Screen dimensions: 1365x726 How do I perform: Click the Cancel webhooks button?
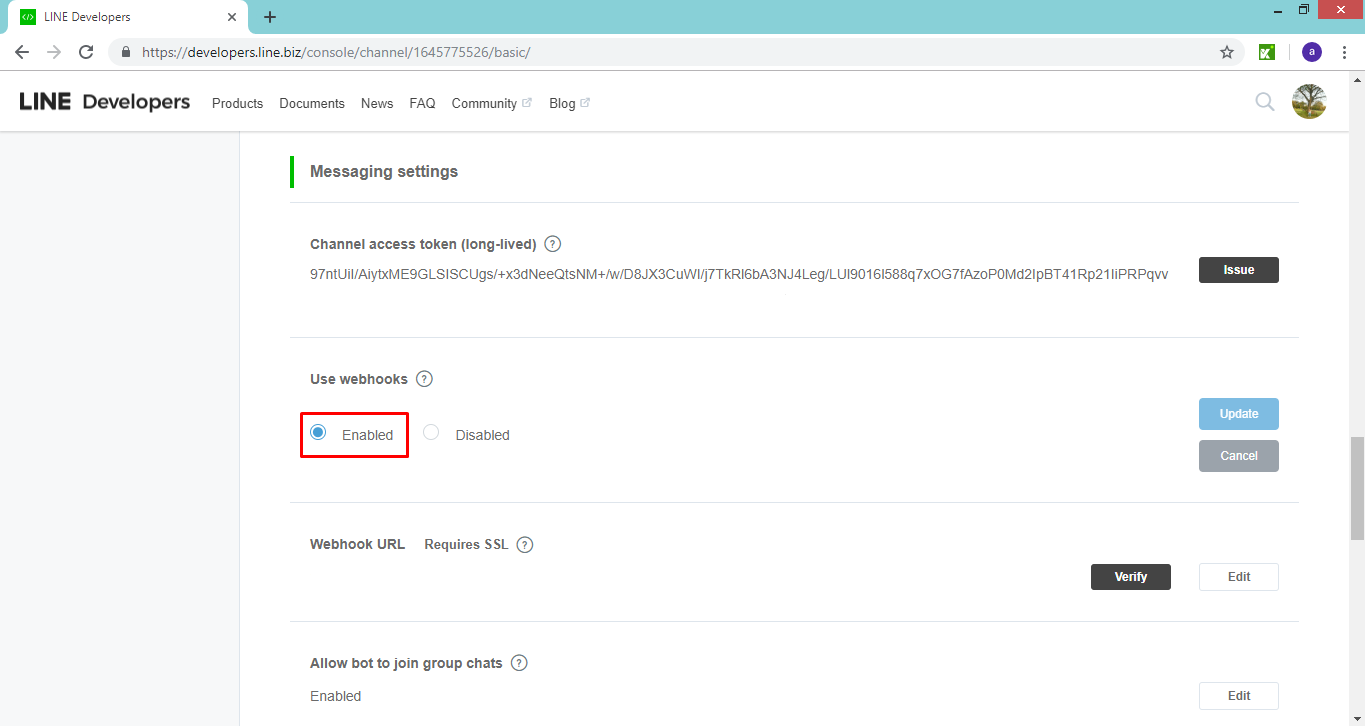[x=1238, y=456]
